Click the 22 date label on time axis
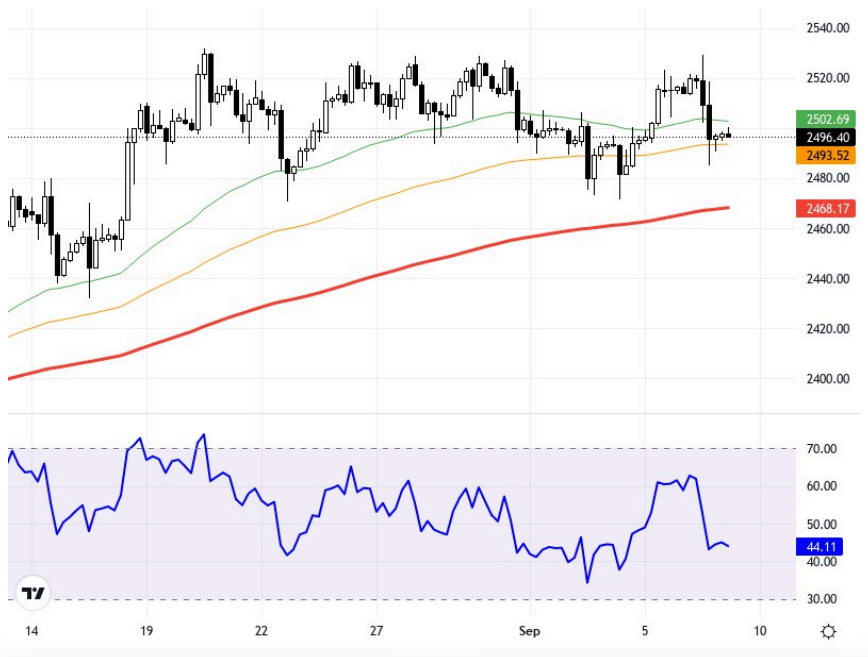868x657 pixels. pyautogui.click(x=261, y=631)
